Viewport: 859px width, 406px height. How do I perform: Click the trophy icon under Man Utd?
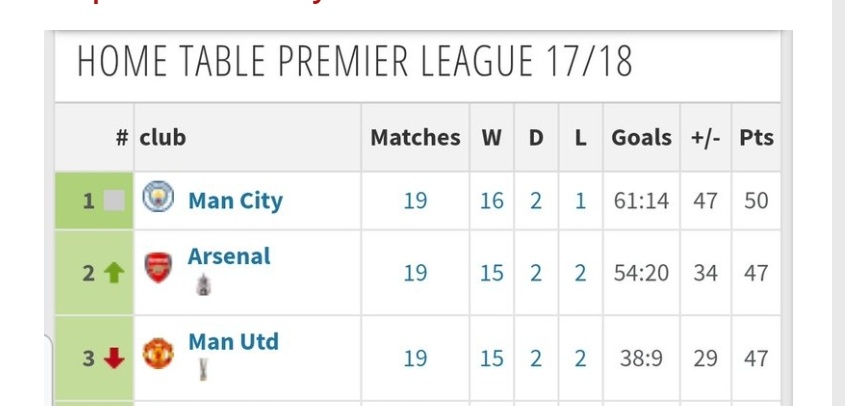(x=203, y=370)
